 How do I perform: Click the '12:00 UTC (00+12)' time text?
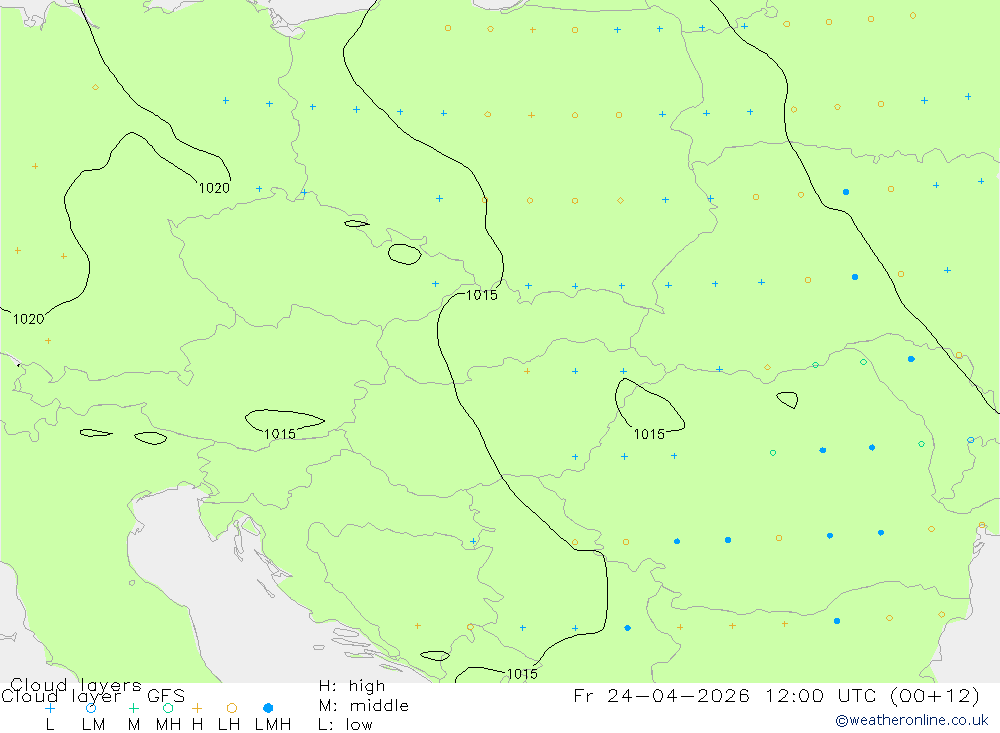tap(872, 695)
